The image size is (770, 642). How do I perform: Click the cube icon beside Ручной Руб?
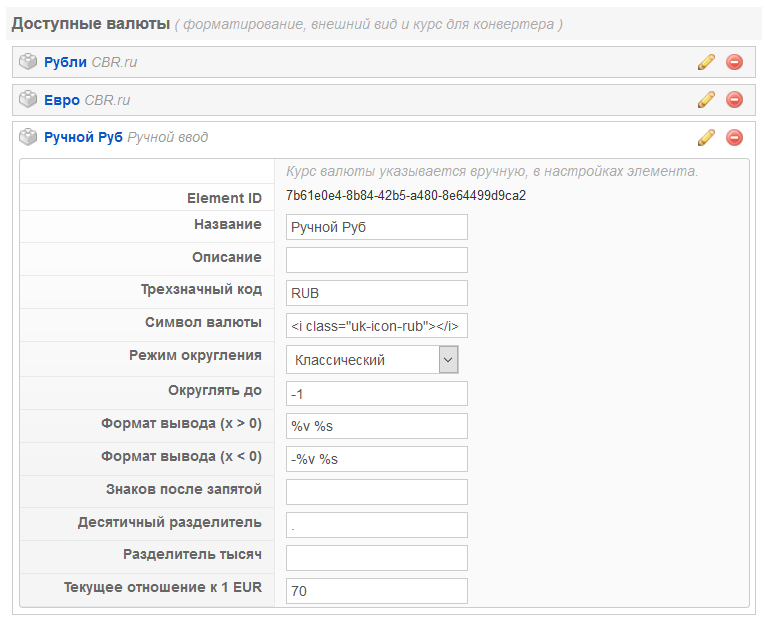click(x=28, y=137)
